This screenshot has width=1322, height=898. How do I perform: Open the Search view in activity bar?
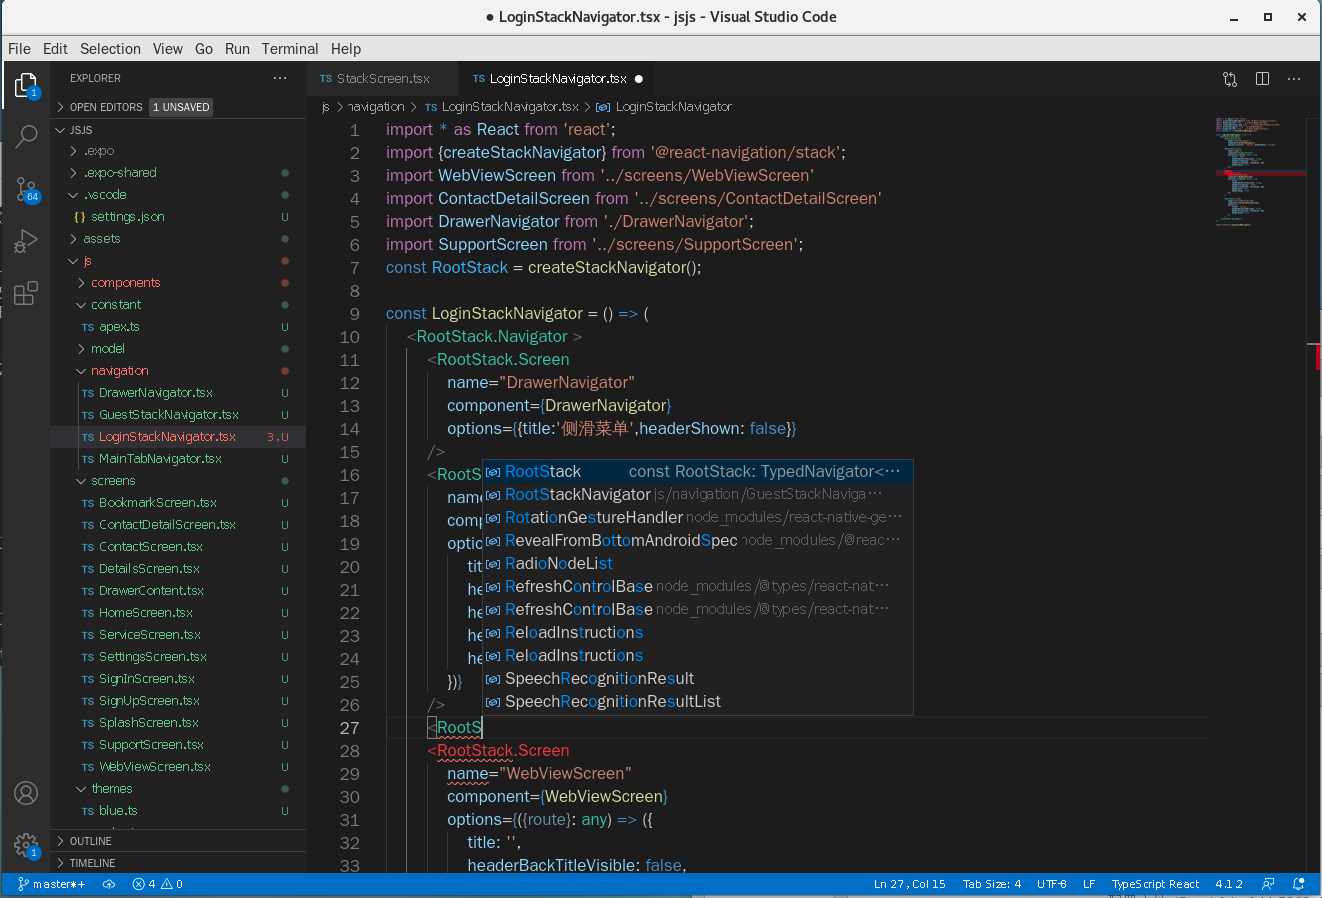coord(26,136)
